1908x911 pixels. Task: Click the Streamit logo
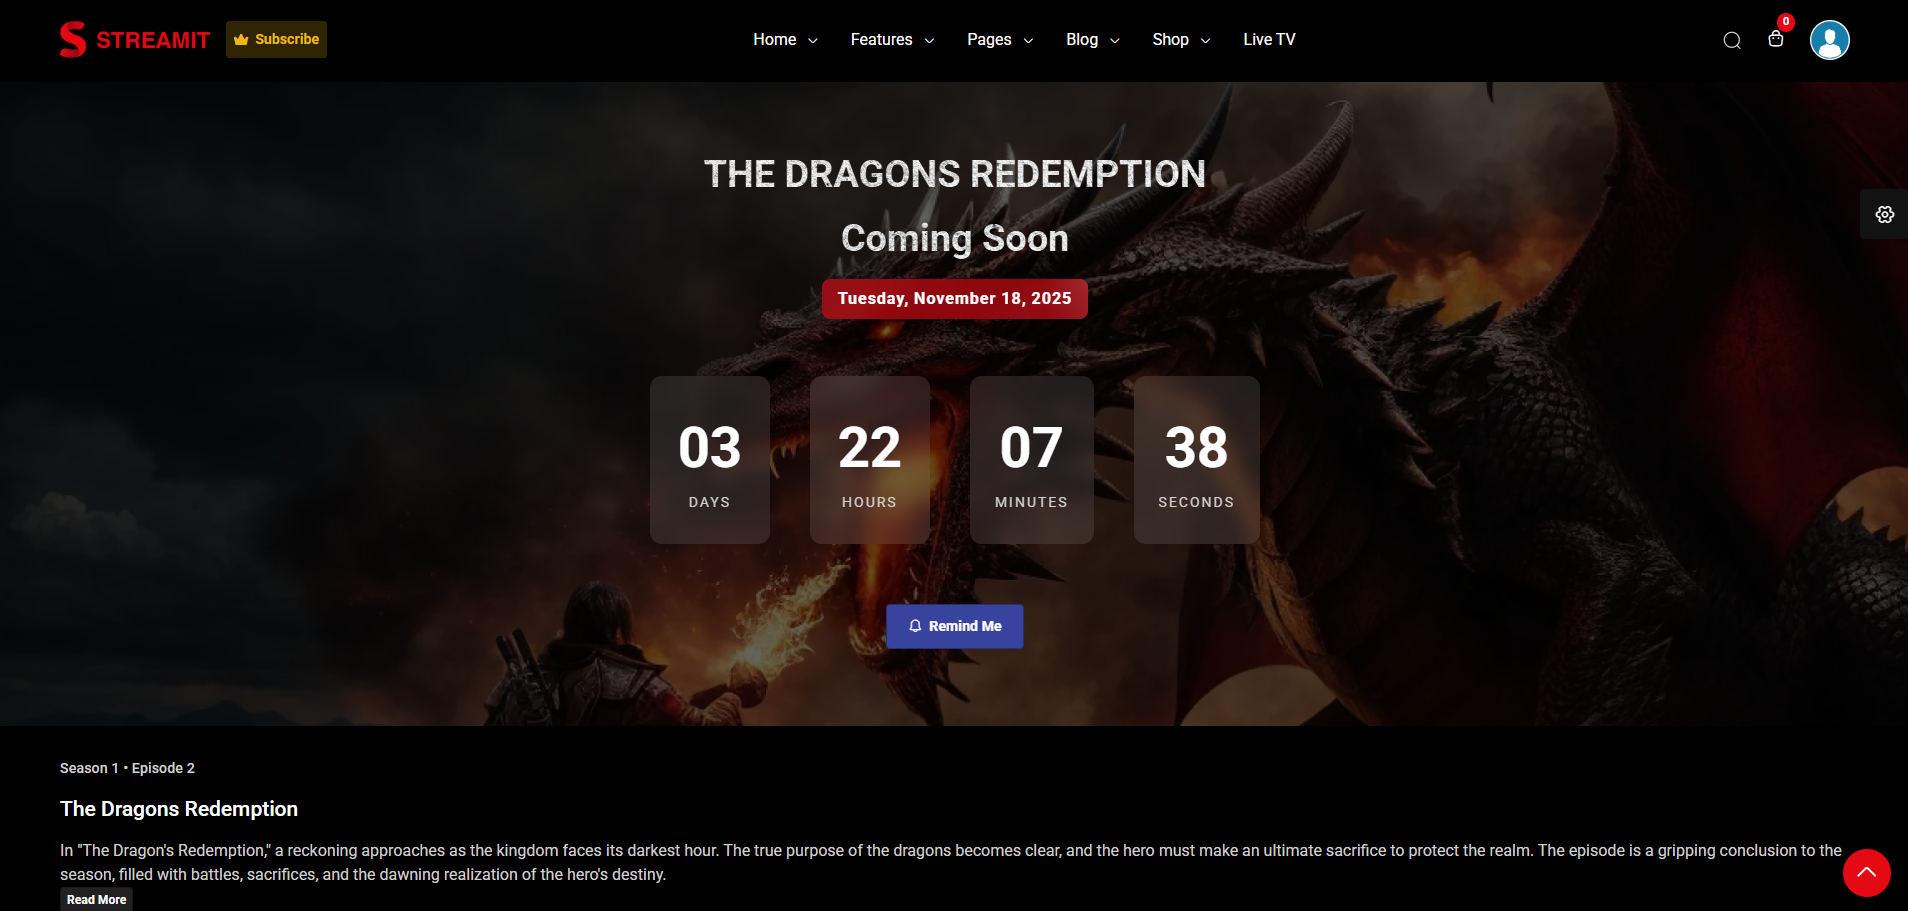coord(135,40)
